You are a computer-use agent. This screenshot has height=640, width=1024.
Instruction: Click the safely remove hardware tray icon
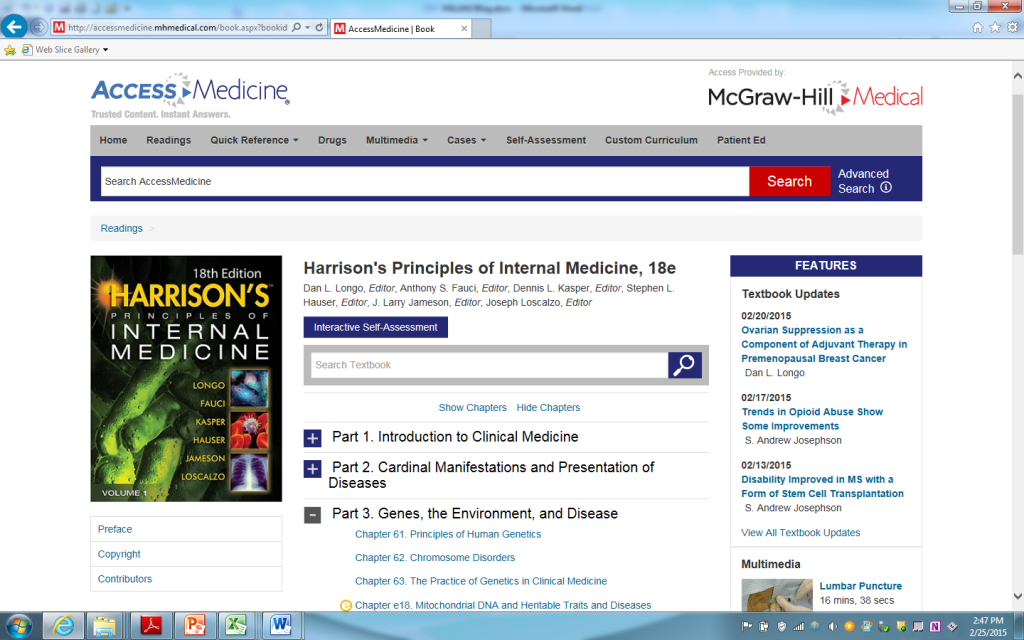point(884,626)
